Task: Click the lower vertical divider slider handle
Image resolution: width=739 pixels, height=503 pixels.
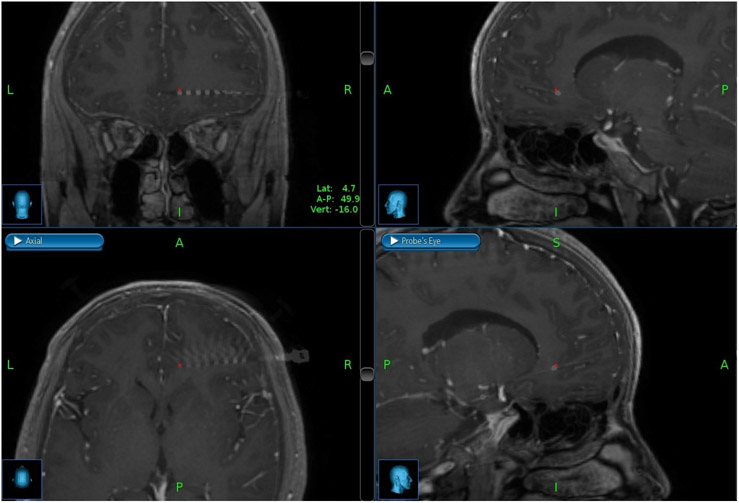Action: [367, 373]
